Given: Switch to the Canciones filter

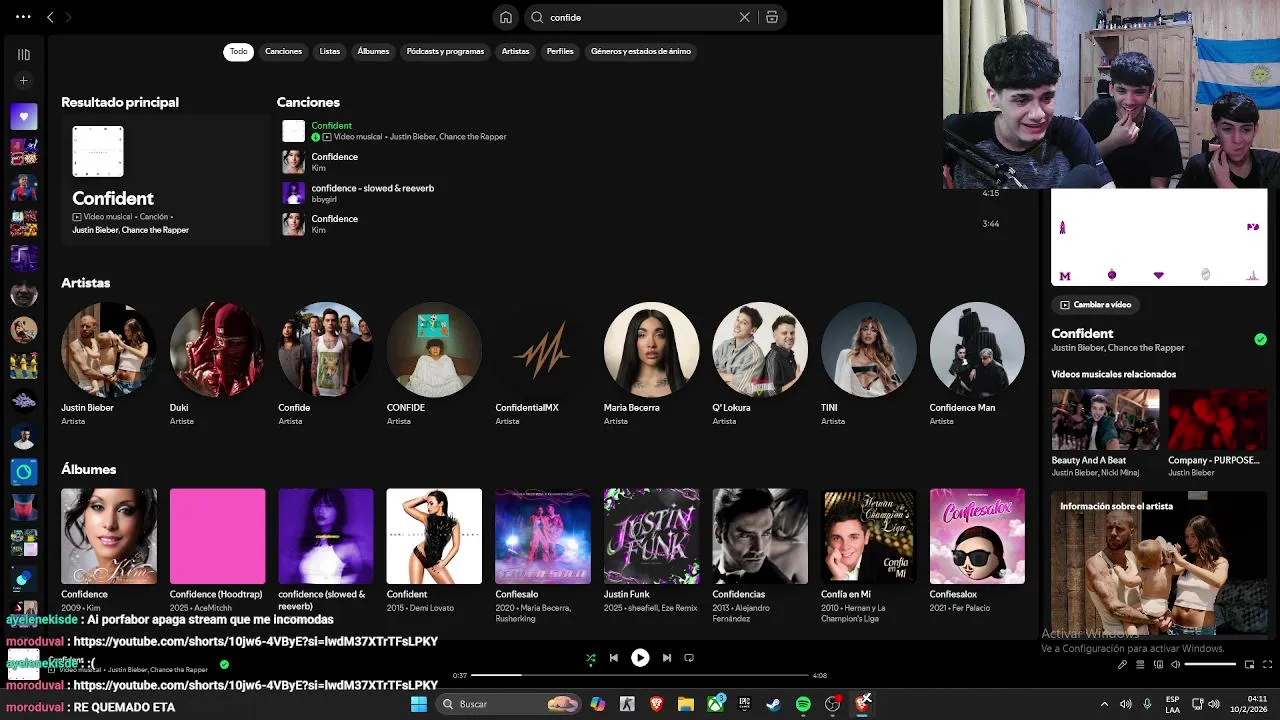Looking at the screenshot, I should point(283,51).
